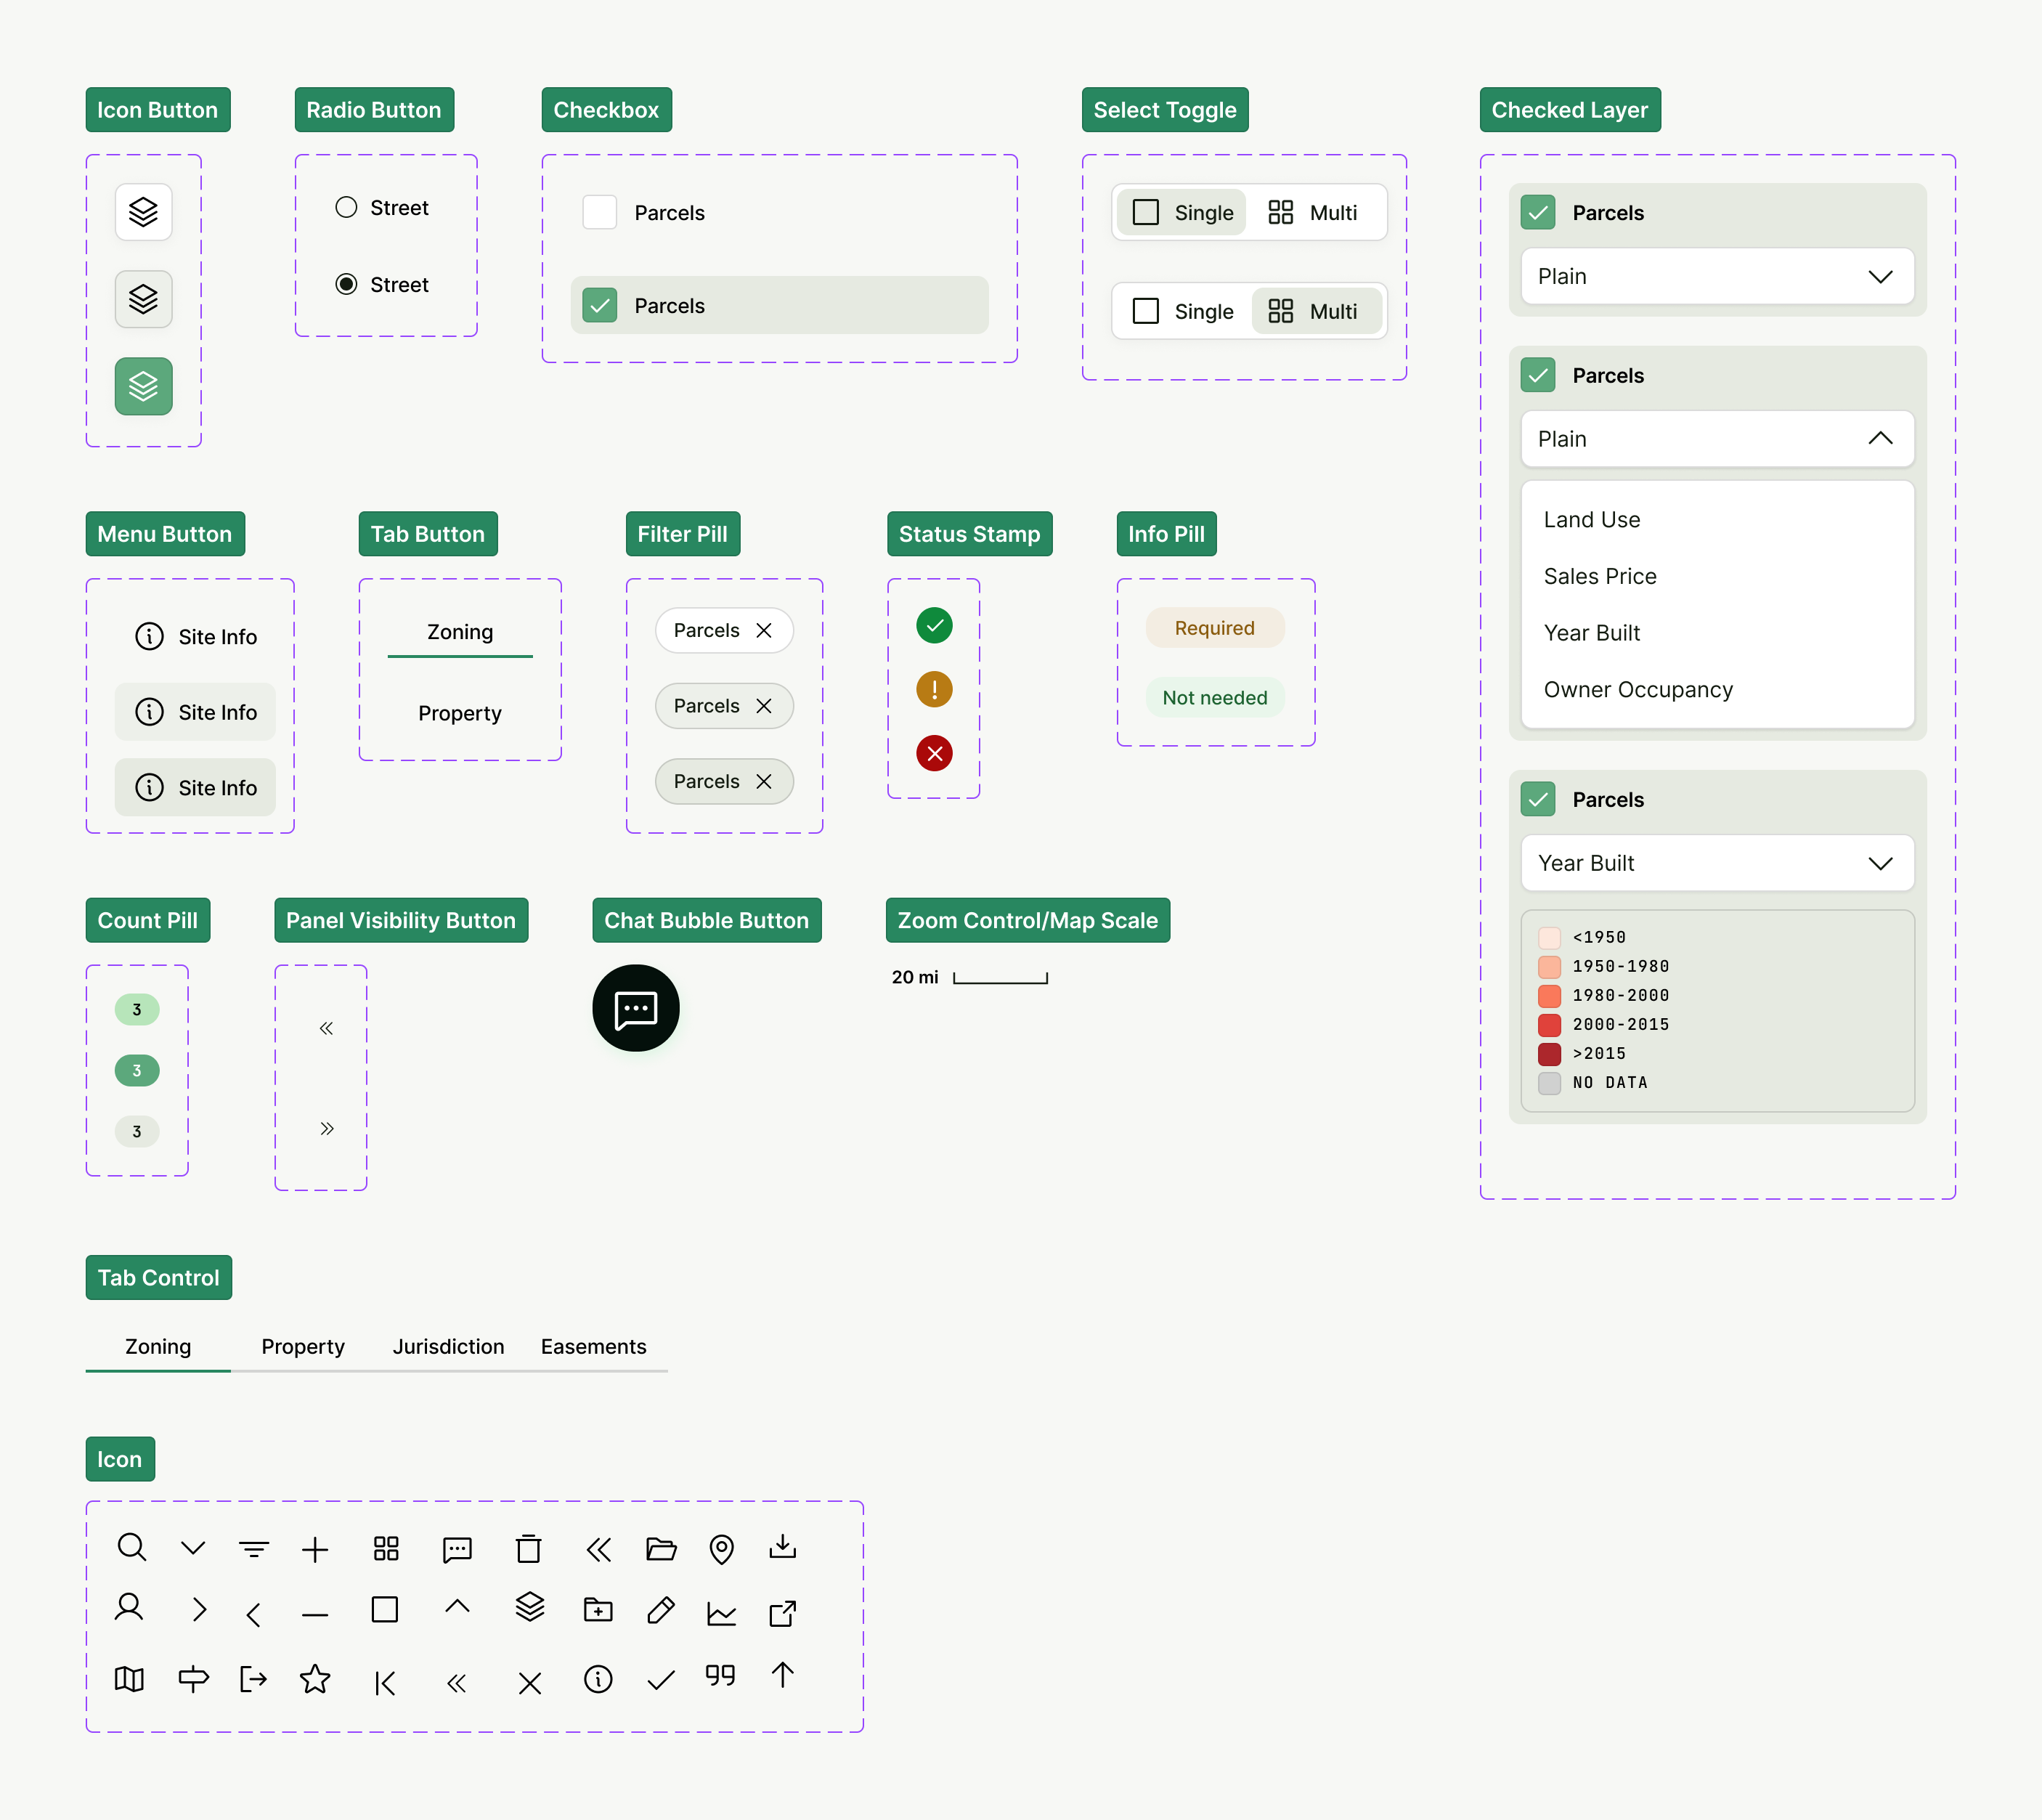Click the chevron down icon in icon set
Image resolution: width=2042 pixels, height=1820 pixels.
point(193,1548)
